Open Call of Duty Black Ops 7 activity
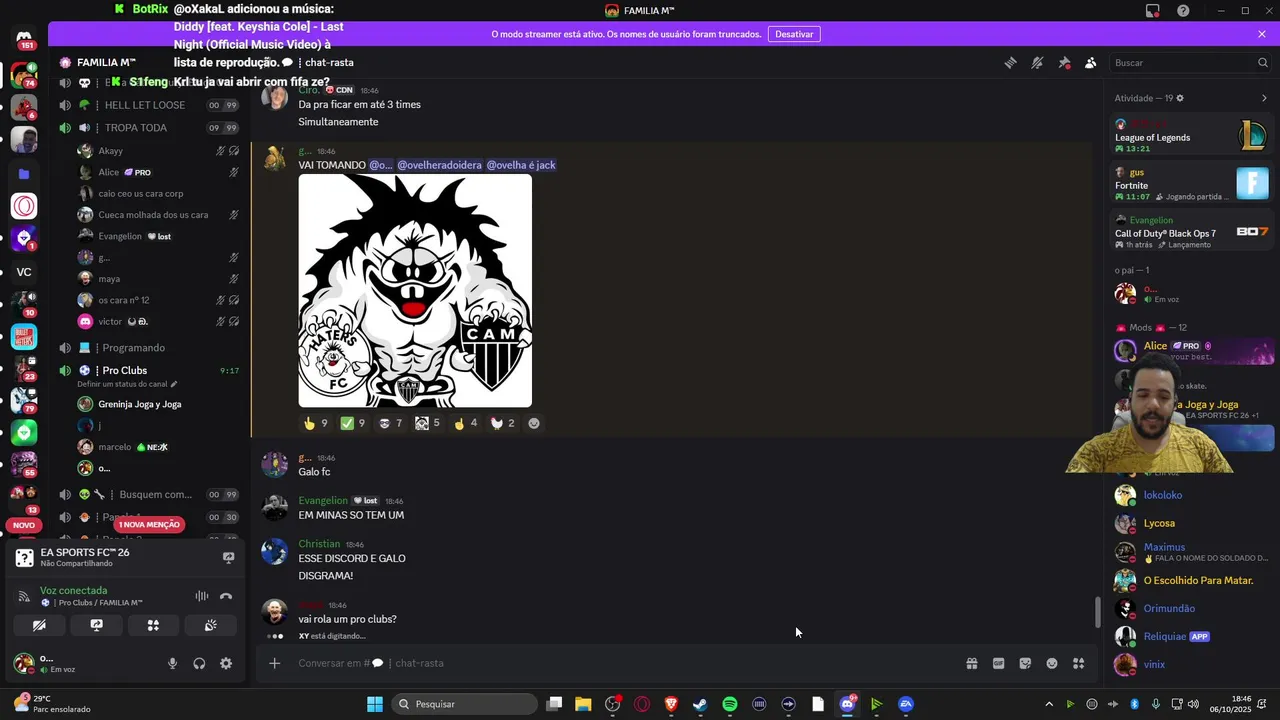This screenshot has height=720, width=1280. click(x=1192, y=232)
